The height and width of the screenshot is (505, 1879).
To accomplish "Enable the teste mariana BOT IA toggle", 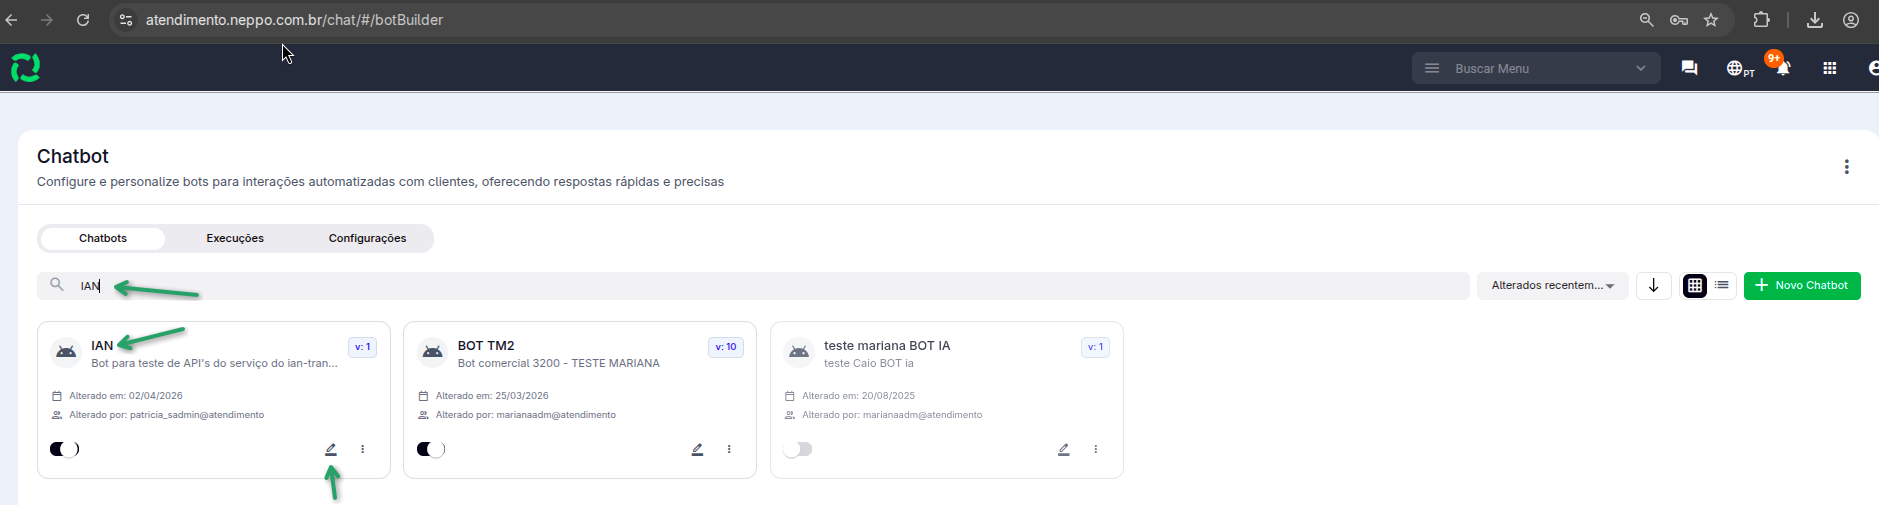I will click(798, 449).
